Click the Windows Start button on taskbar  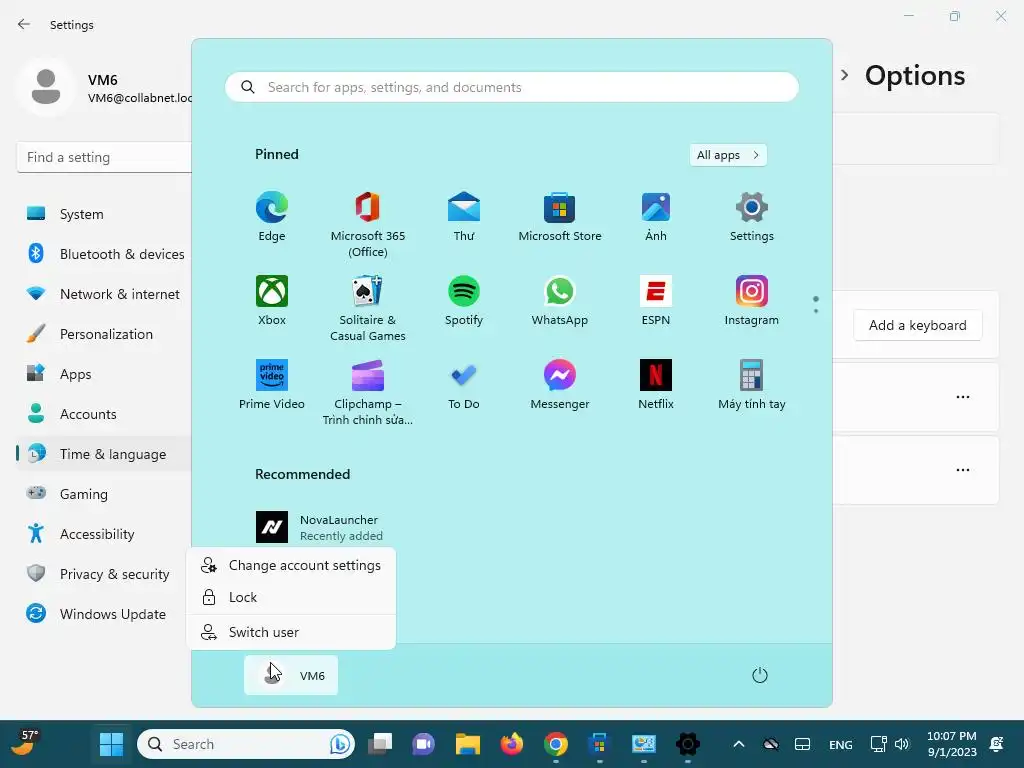pos(111,744)
